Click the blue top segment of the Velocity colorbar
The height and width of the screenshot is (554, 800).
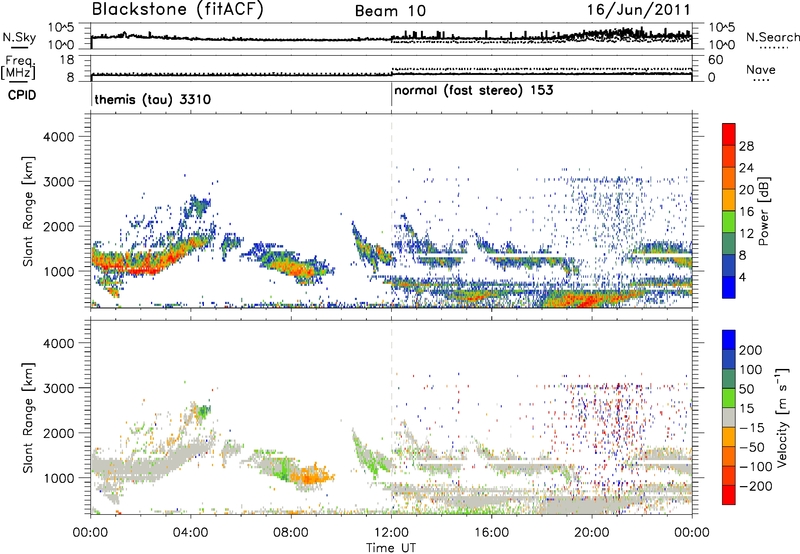(729, 340)
